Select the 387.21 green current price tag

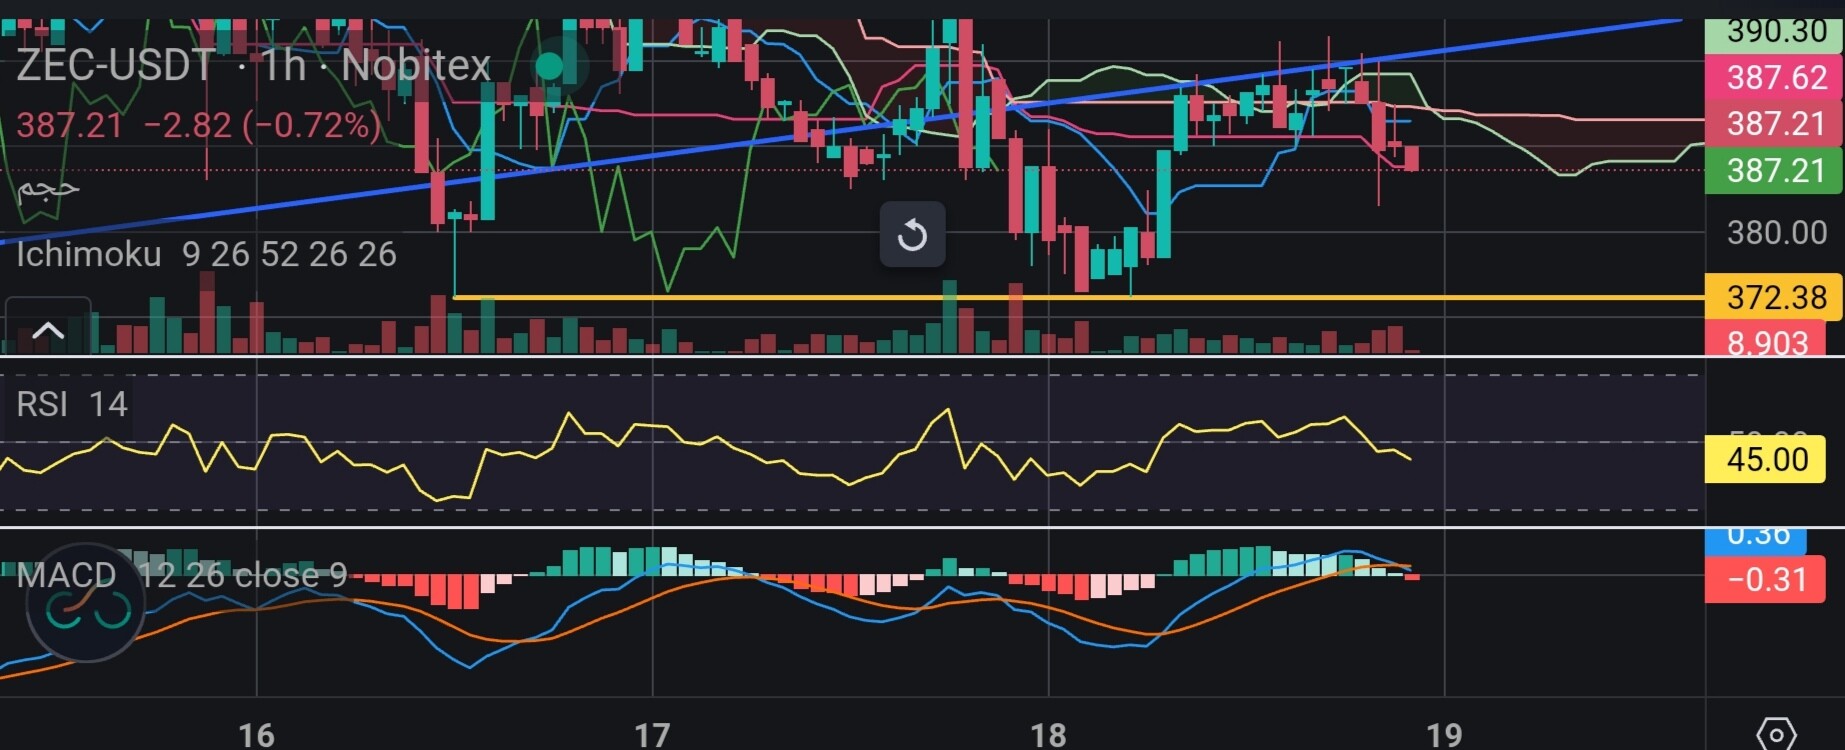[1773, 170]
